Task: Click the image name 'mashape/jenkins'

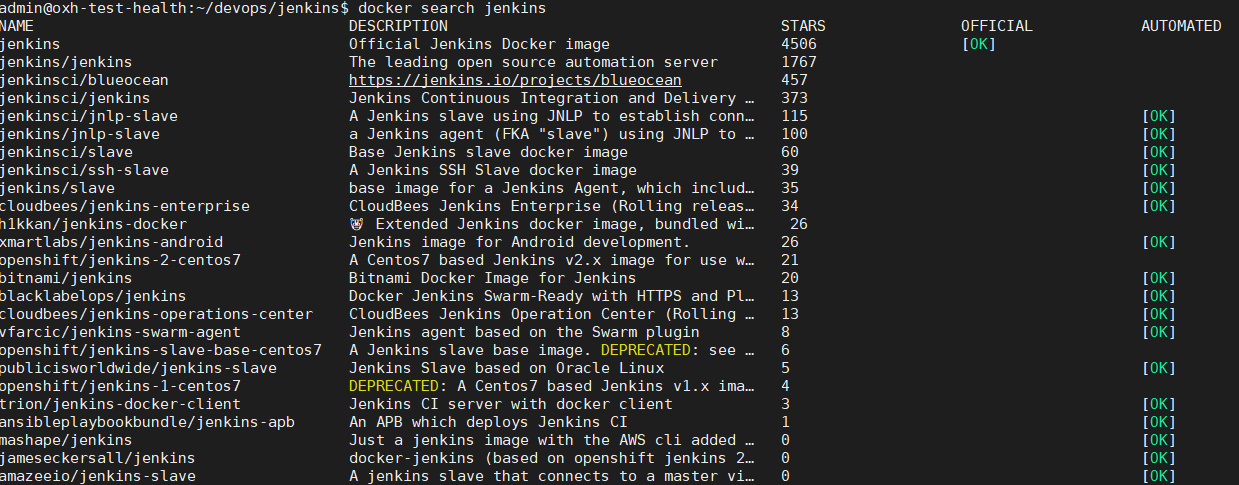Action: tap(65, 440)
